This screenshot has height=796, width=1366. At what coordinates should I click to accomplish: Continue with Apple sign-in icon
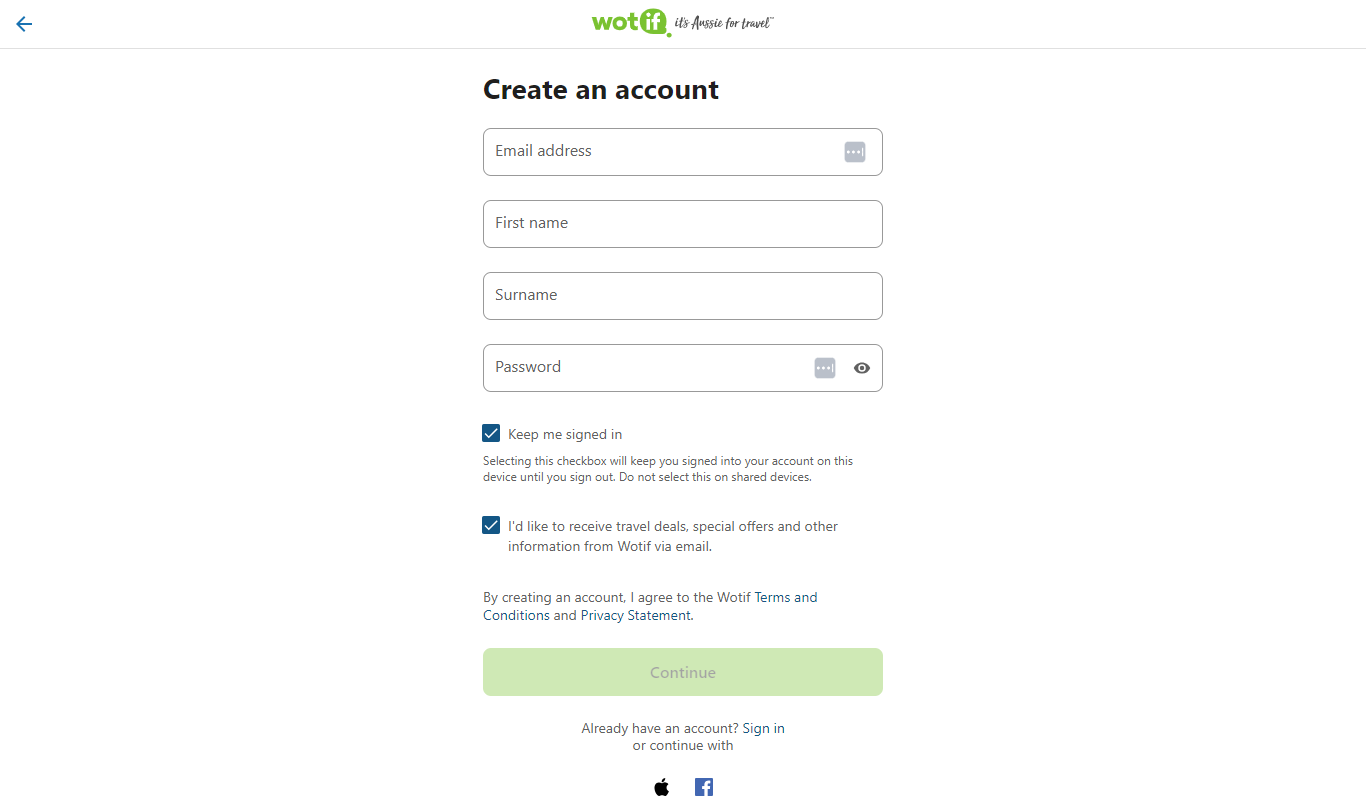tap(661, 787)
